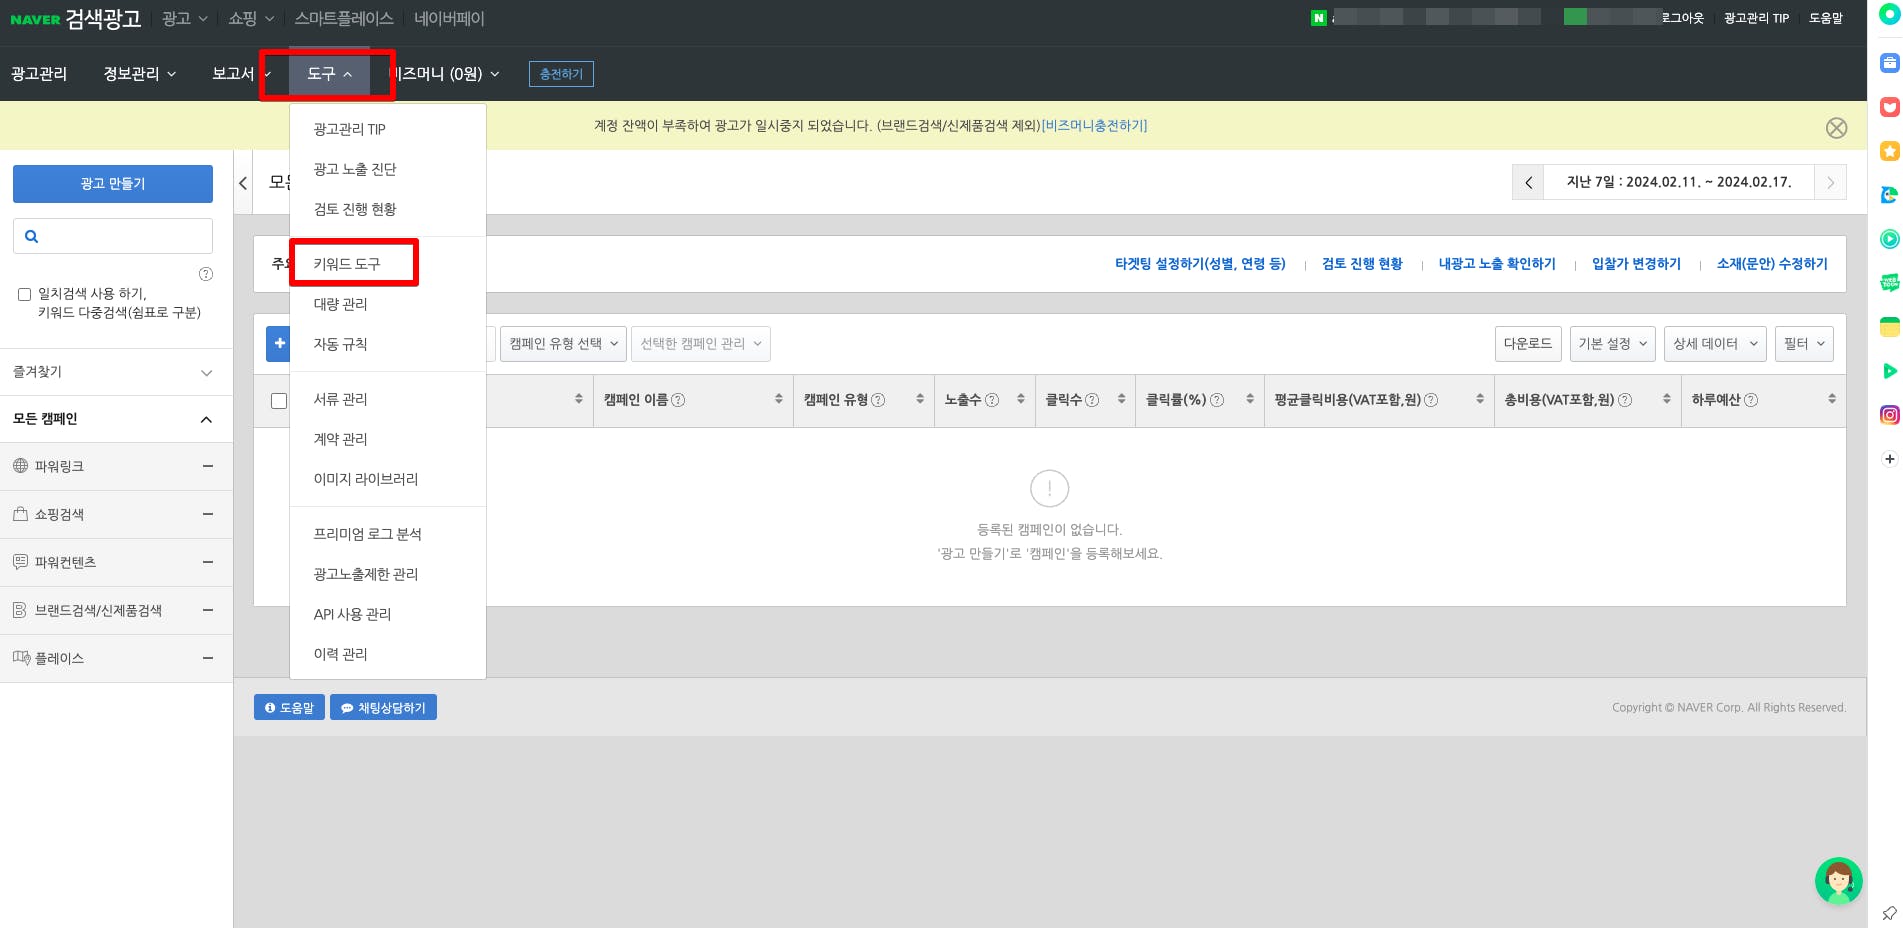1903x928 pixels.
Task: Click help icon next to 클릭률(%)
Action: [x=1217, y=400]
